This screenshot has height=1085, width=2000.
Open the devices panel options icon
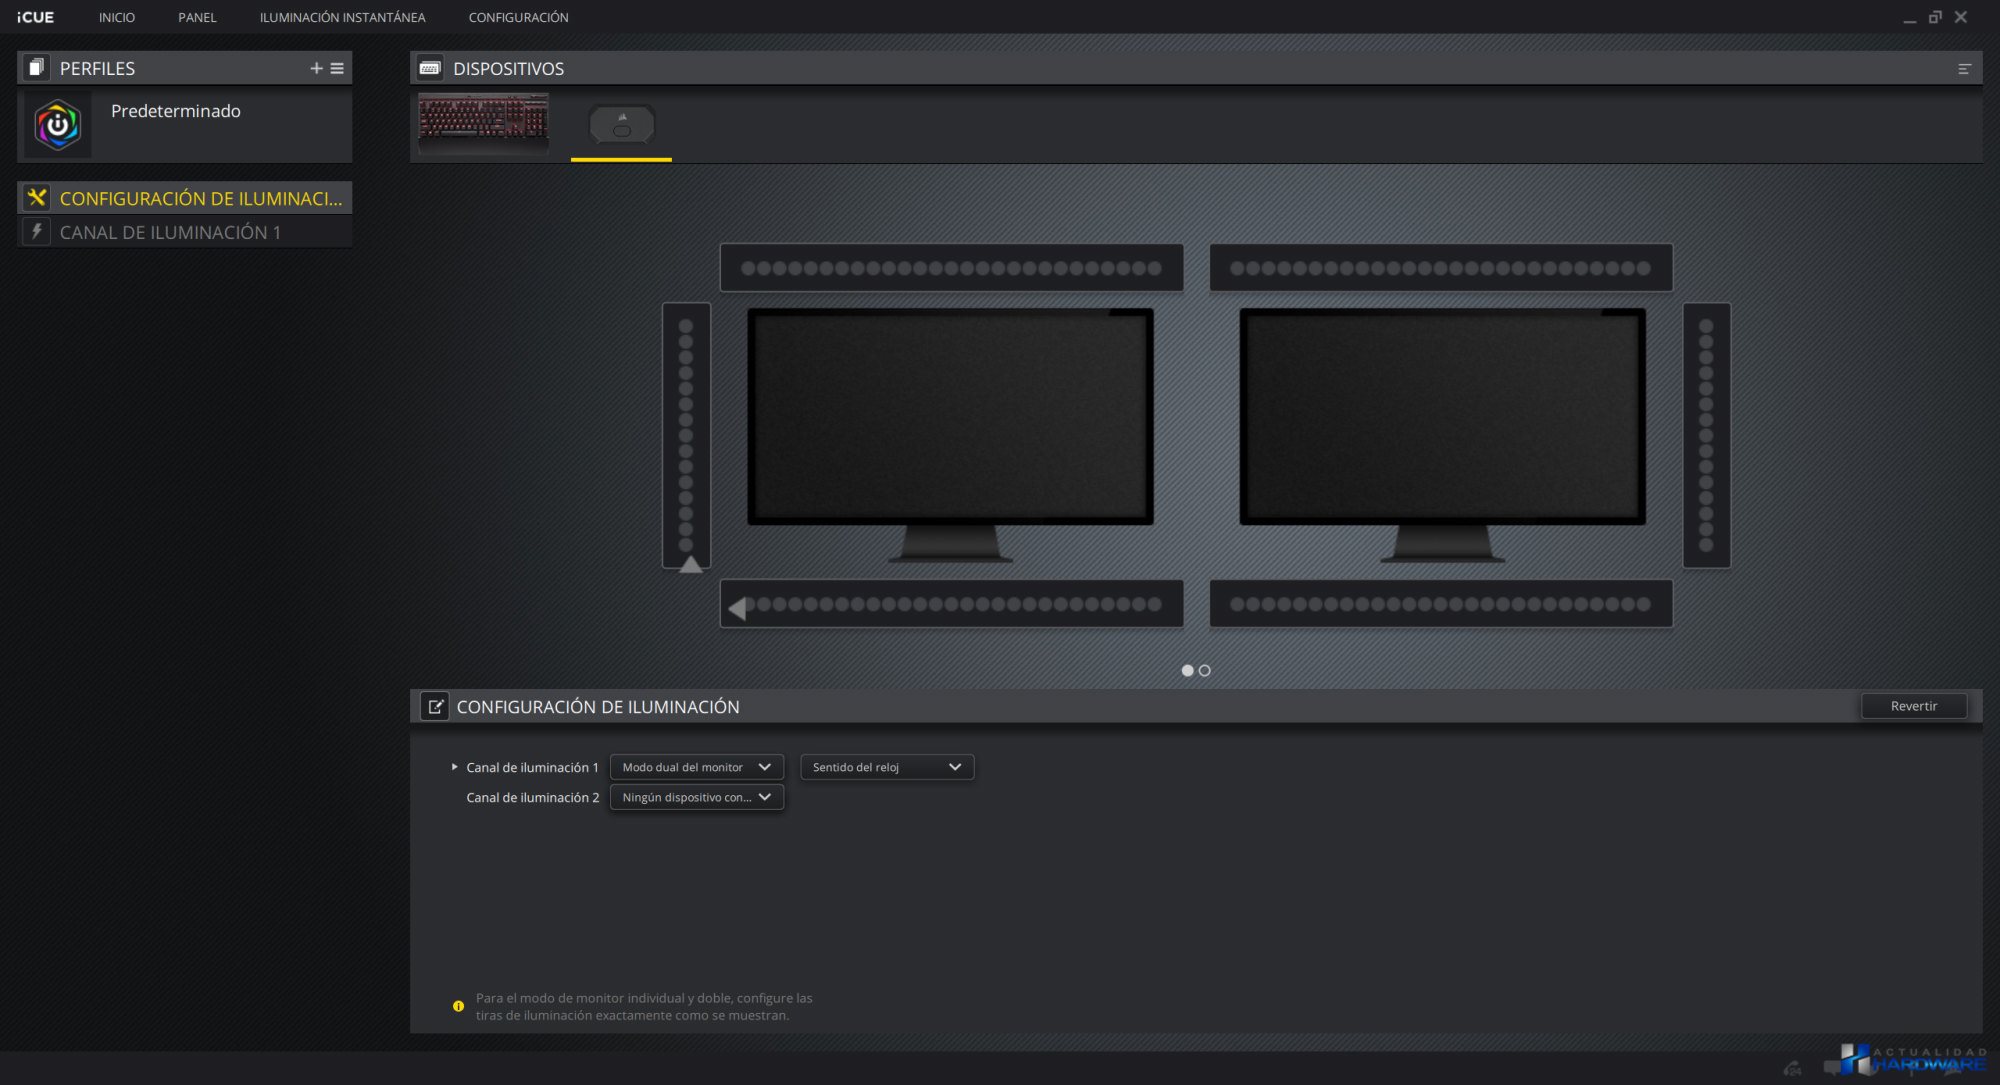[x=1964, y=68]
